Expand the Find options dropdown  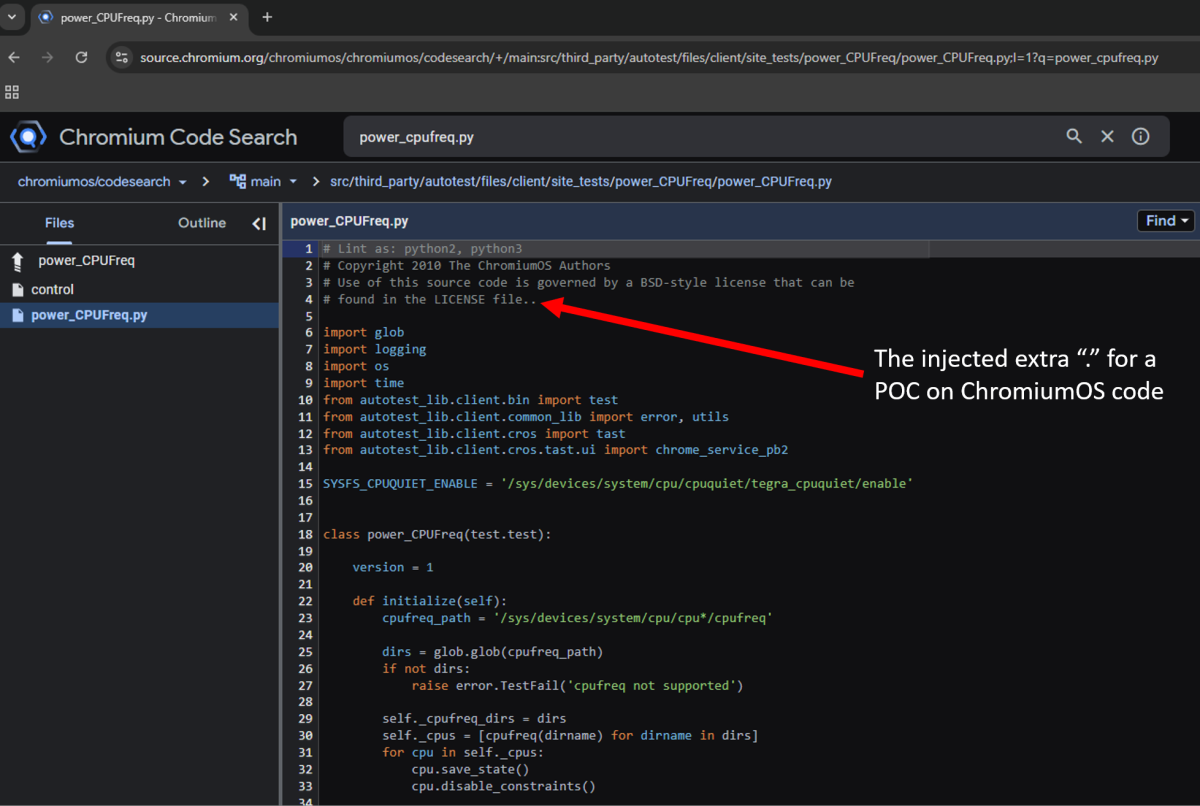[x=1164, y=220]
